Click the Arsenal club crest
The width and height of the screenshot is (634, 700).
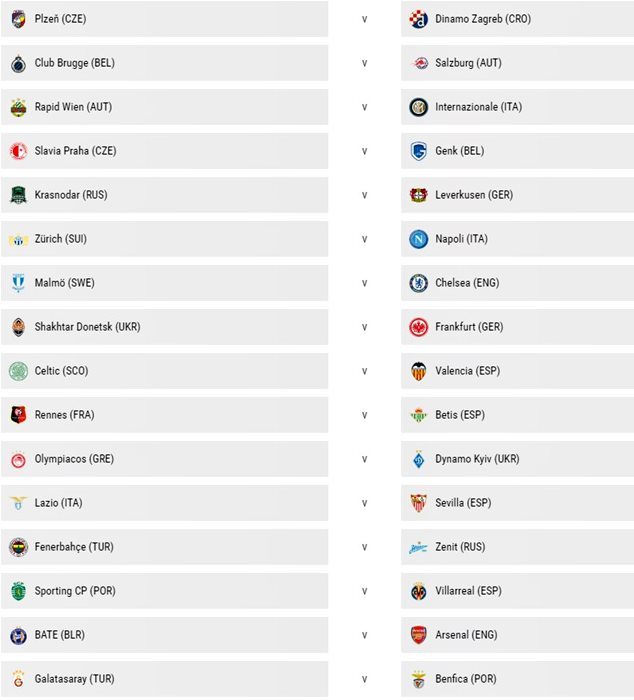pyautogui.click(x=419, y=635)
